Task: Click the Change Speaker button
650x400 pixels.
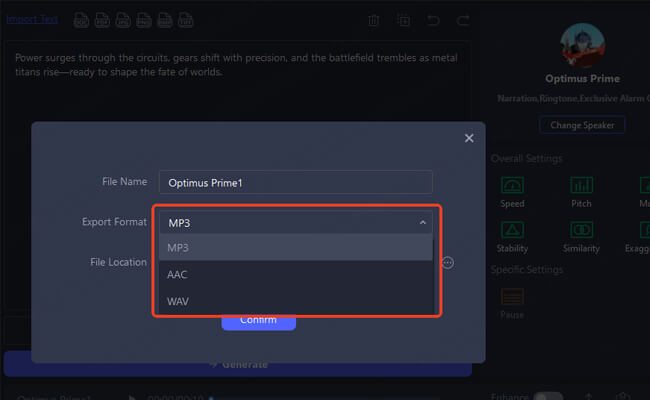Action: click(582, 125)
